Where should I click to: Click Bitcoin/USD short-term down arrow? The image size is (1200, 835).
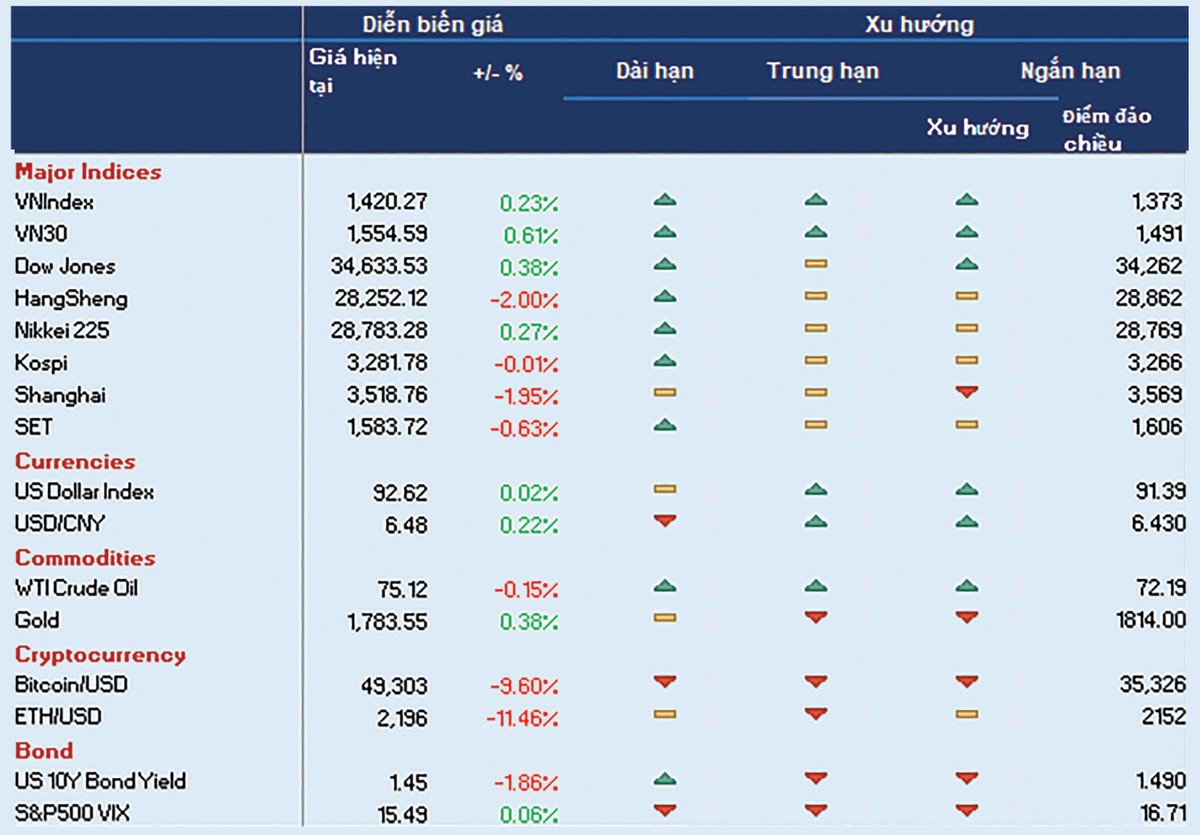point(966,682)
